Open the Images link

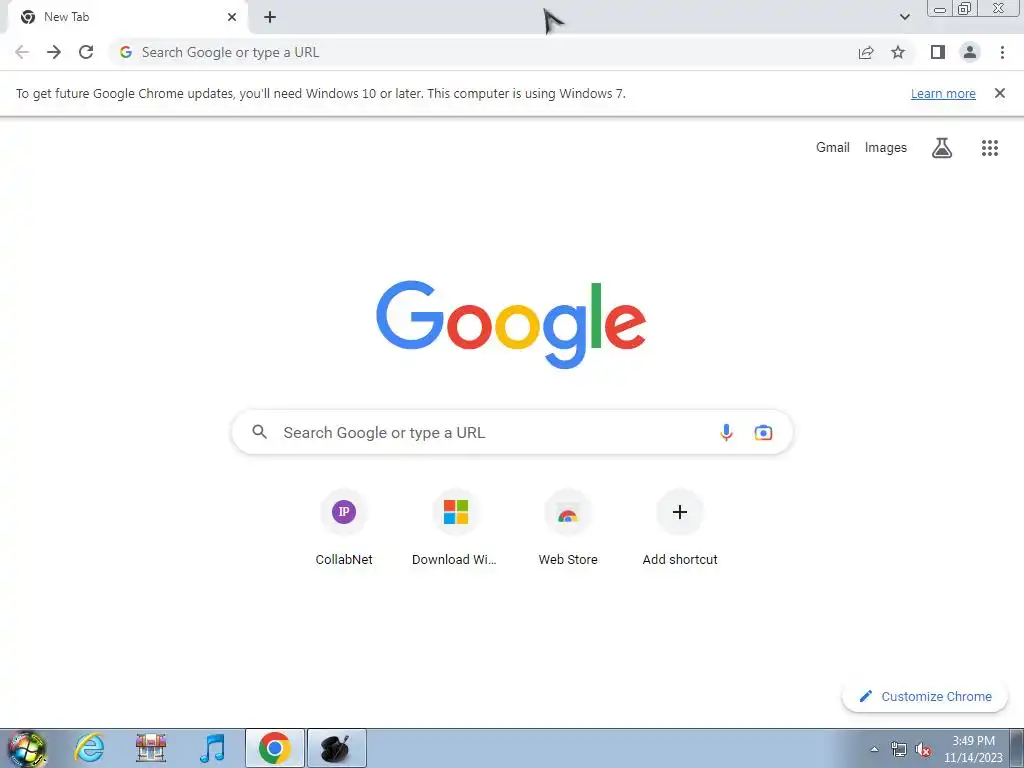point(886,148)
